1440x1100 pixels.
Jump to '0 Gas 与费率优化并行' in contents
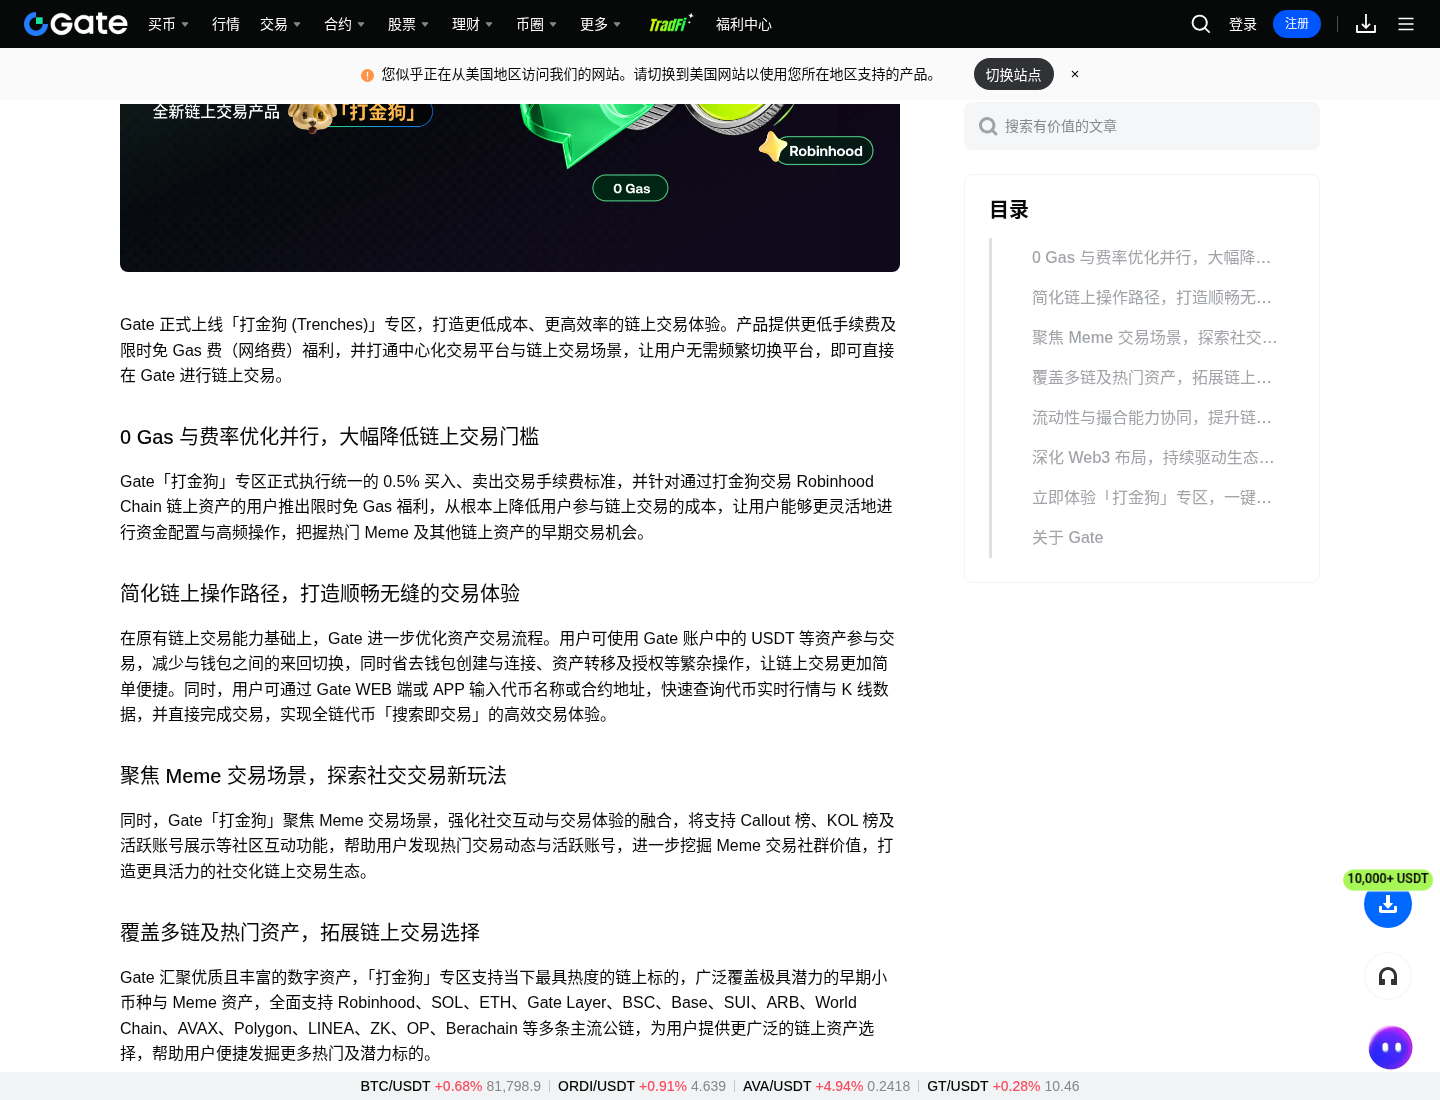[1151, 257]
